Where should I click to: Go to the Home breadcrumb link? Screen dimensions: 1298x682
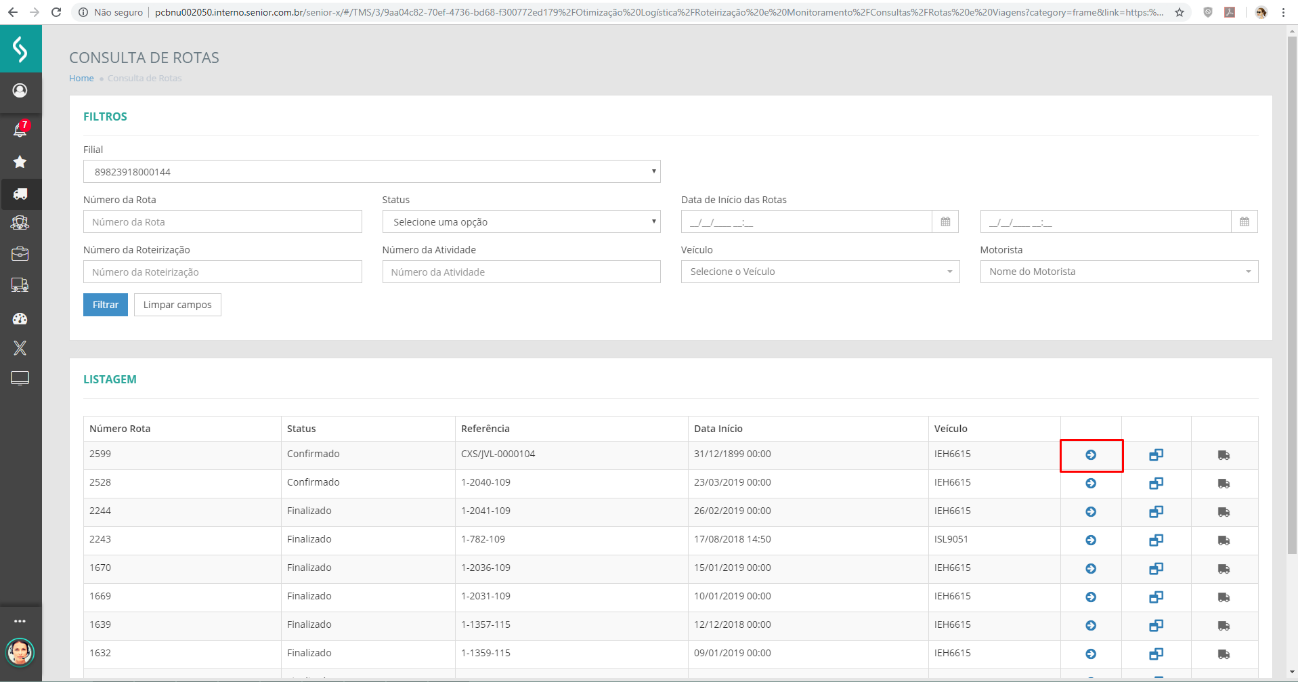81,78
